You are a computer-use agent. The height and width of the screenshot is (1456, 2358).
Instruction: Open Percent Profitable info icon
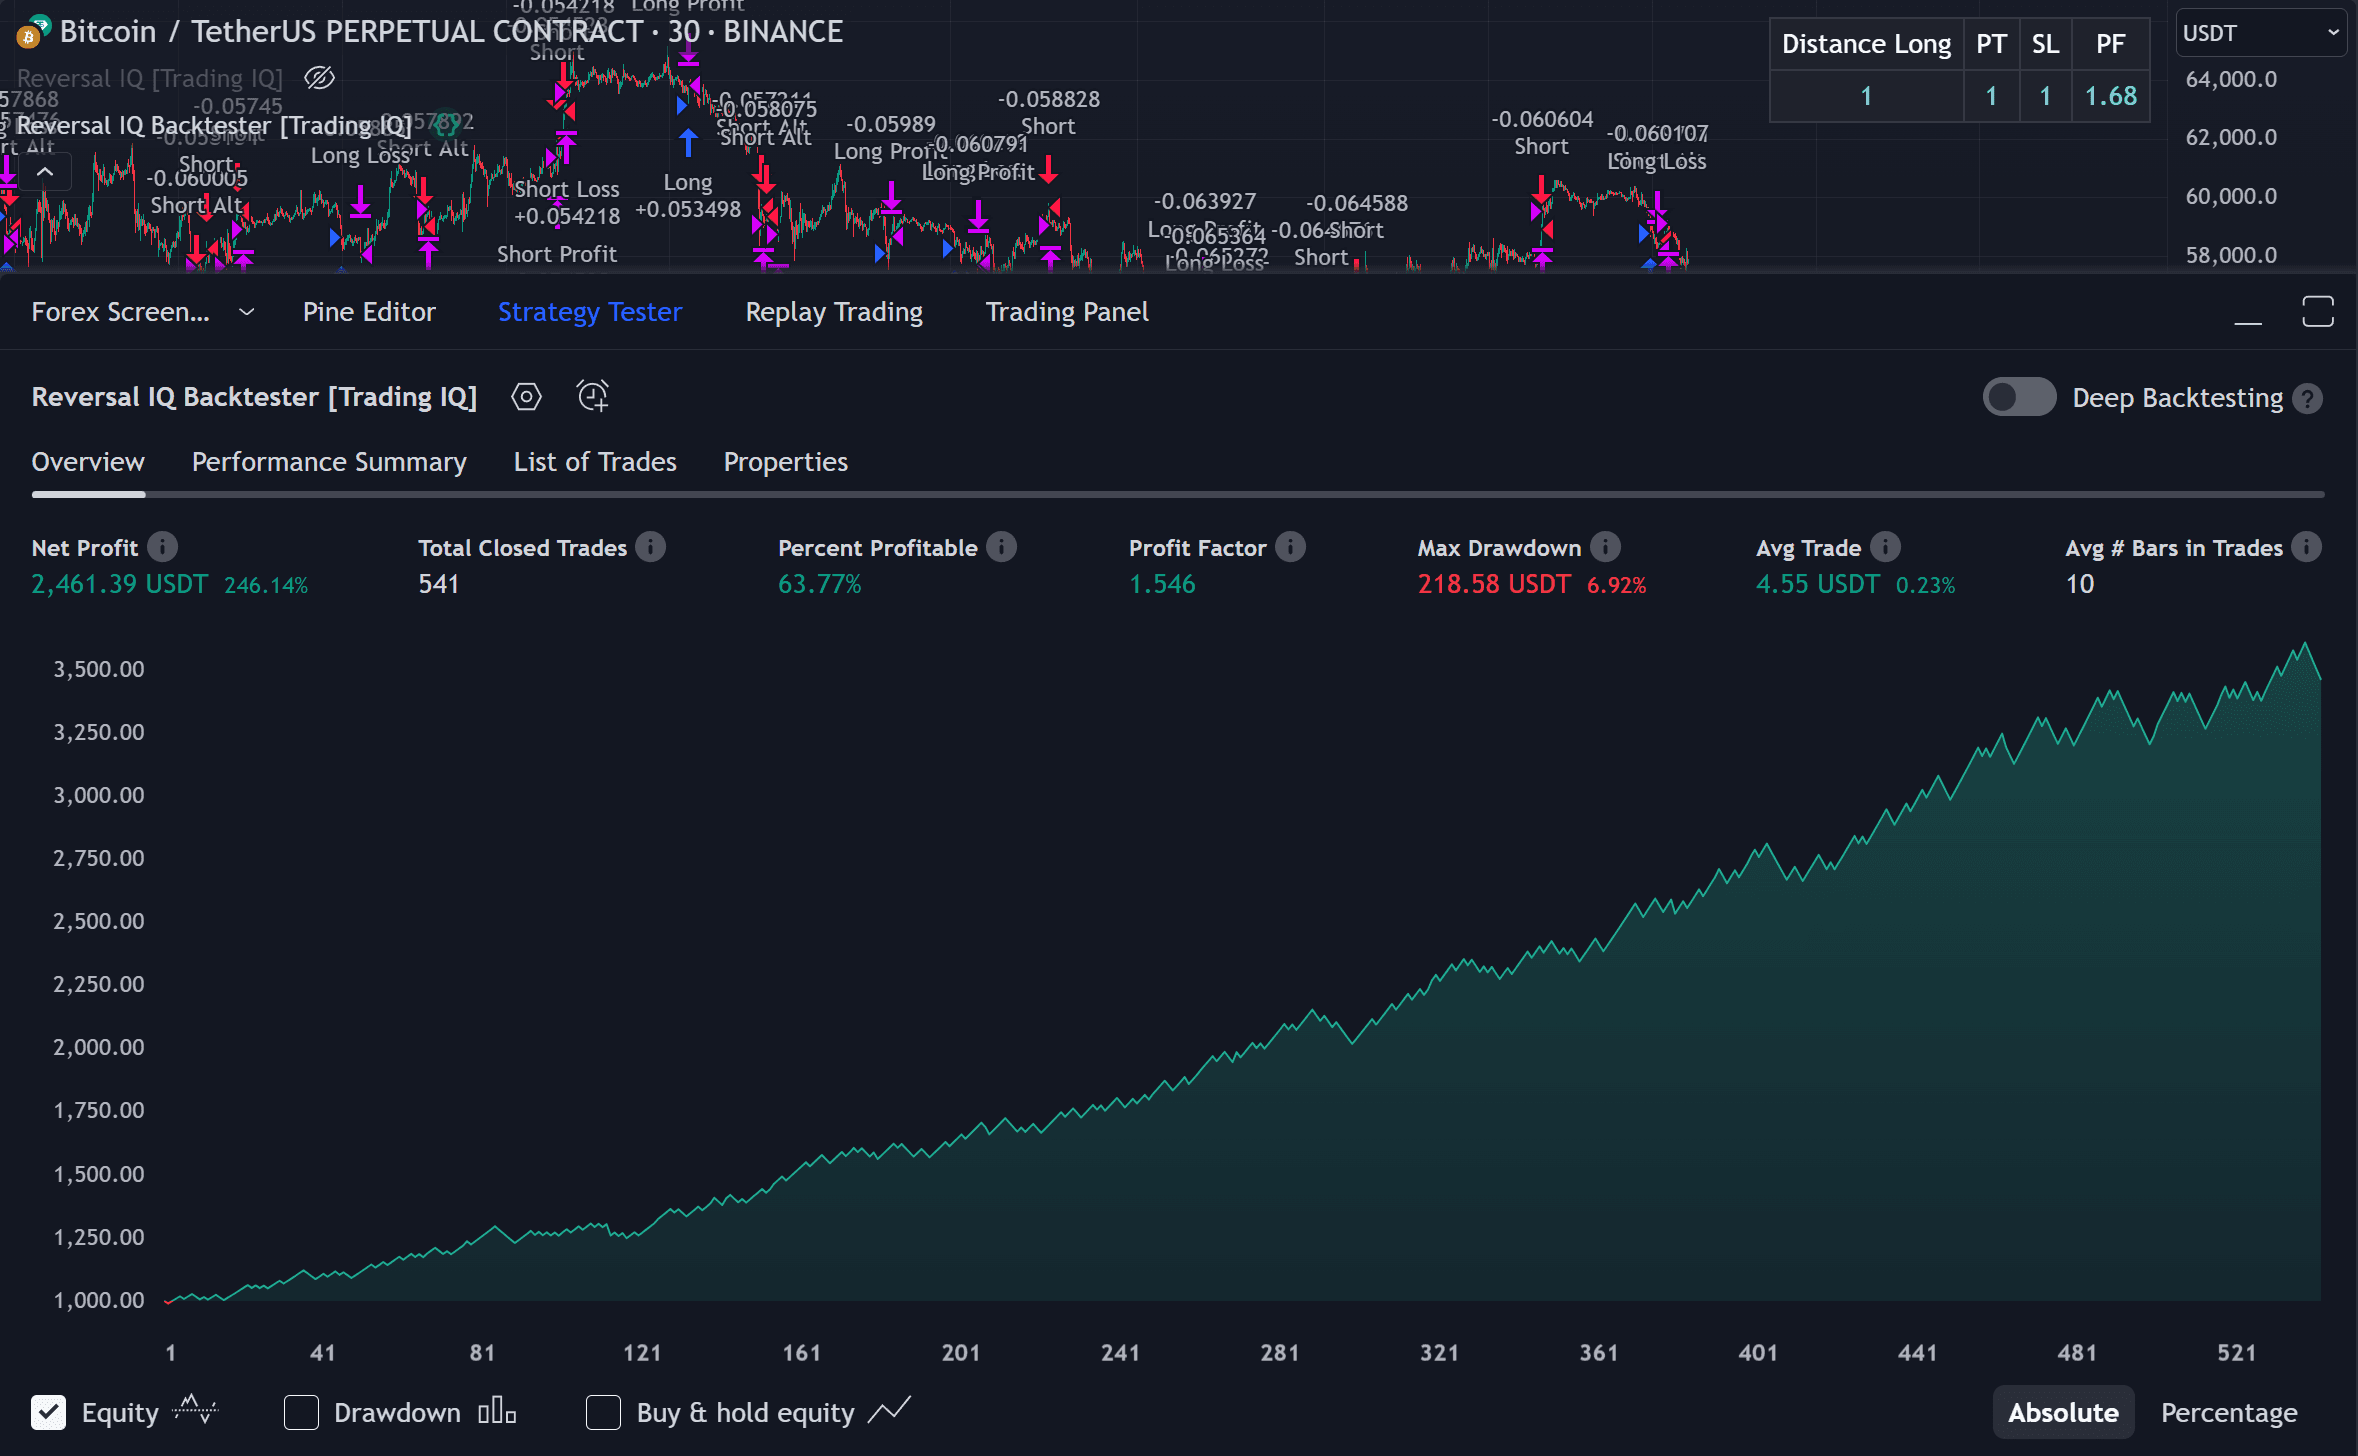1001,547
